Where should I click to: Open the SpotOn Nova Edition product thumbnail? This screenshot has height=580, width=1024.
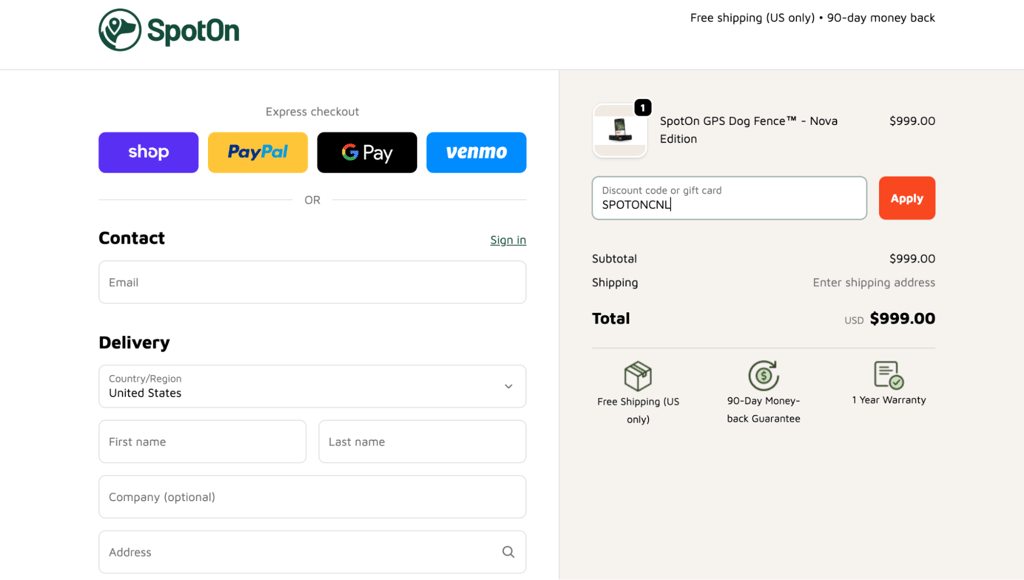click(x=619, y=131)
